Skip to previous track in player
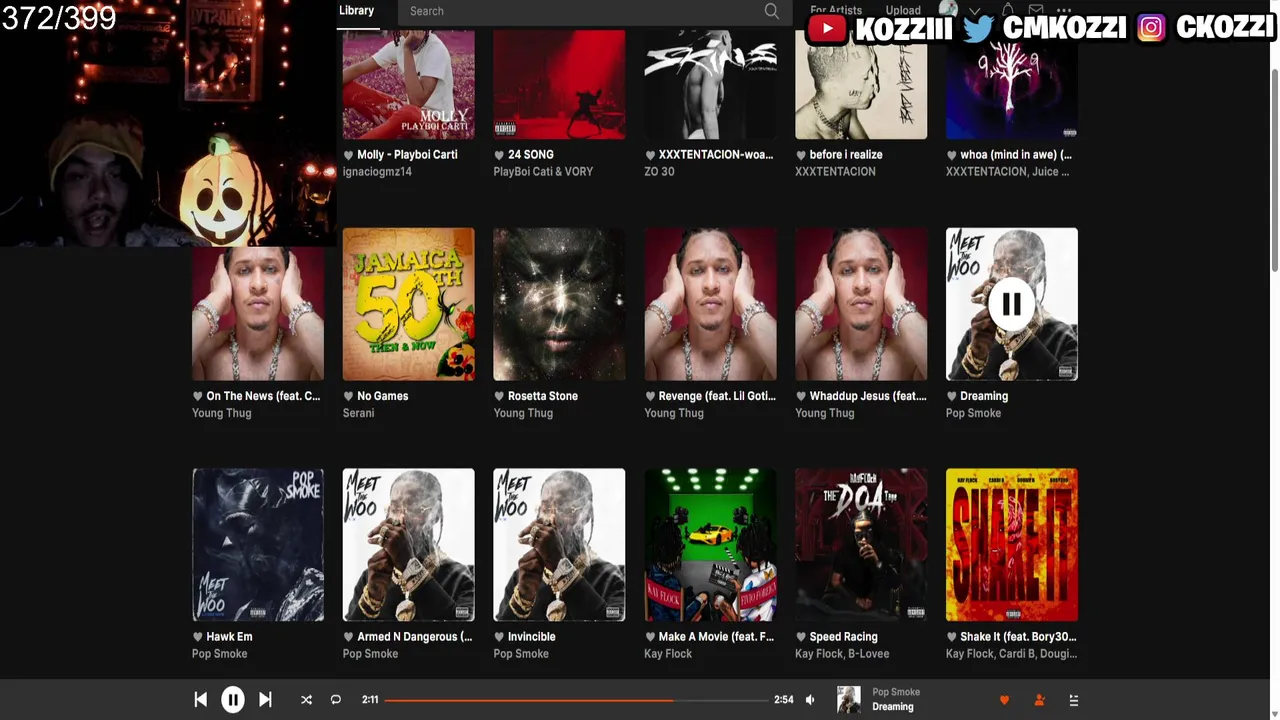 (201, 700)
